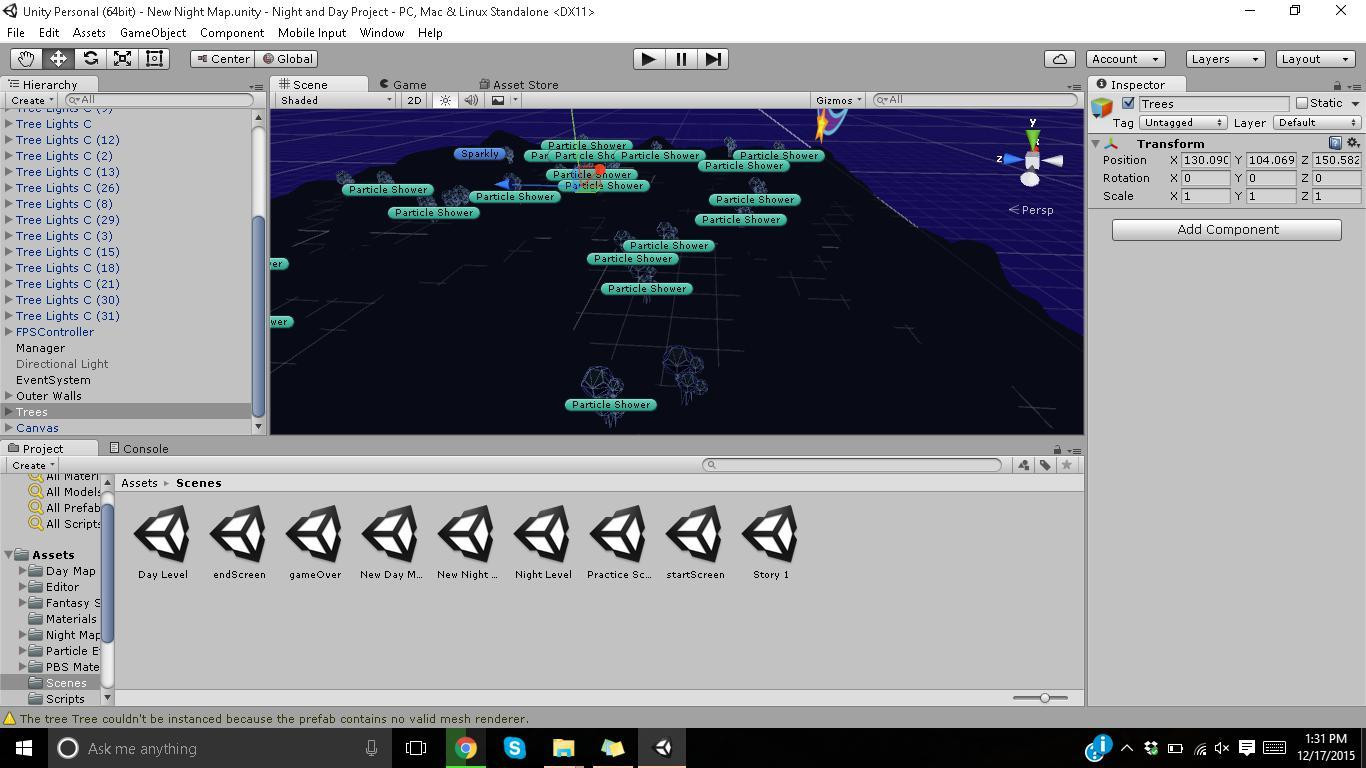Click the Pause button
This screenshot has height=768, width=1366.
[681, 59]
